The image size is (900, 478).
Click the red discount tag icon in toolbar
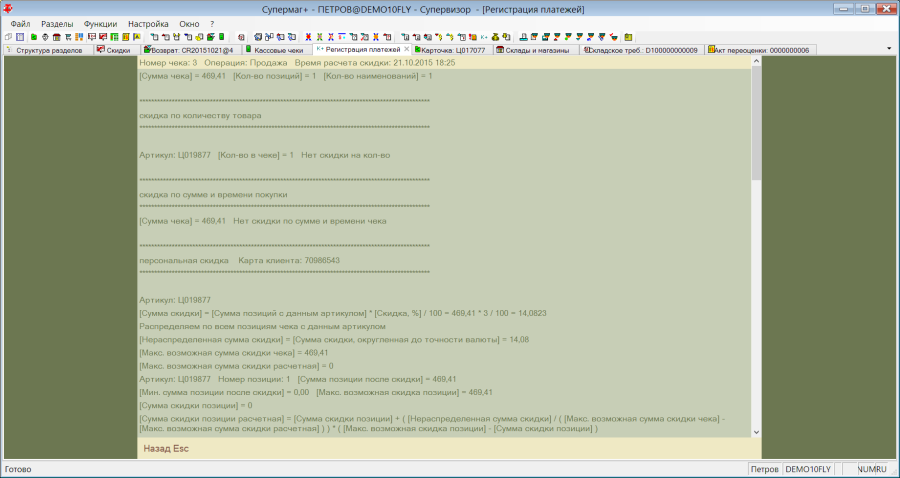(102, 37)
